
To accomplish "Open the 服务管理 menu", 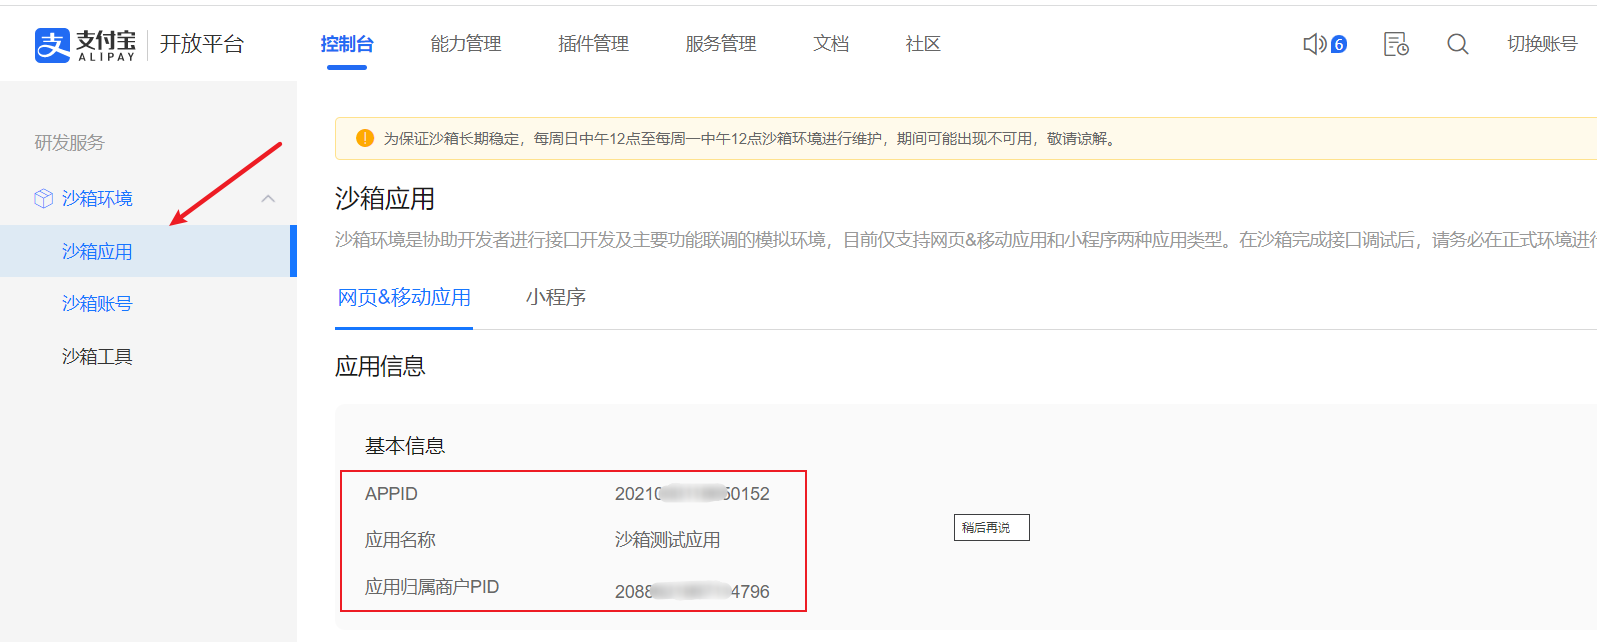I will pos(721,44).
